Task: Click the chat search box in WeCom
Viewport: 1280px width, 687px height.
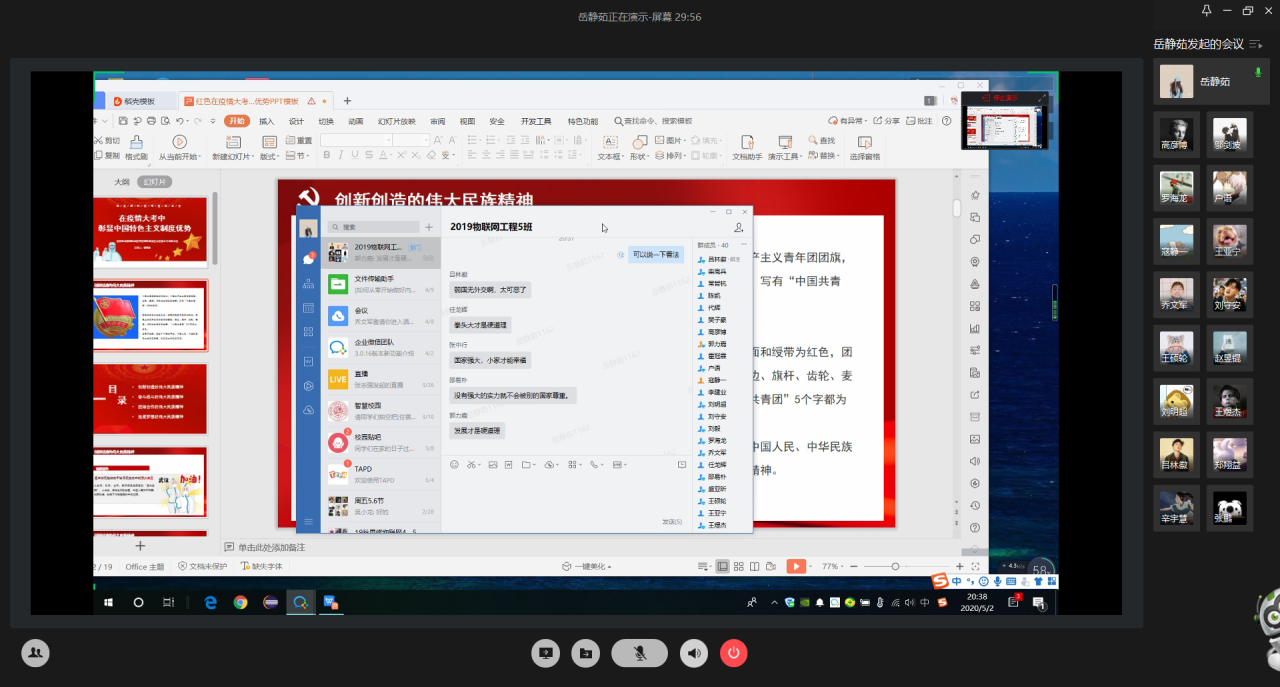Action: pyautogui.click(x=374, y=227)
